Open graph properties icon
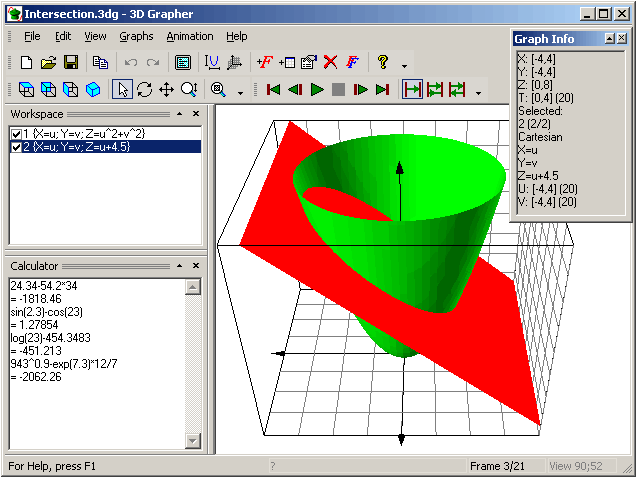Image resolution: width=637 pixels, height=478 pixels. pos(309,63)
